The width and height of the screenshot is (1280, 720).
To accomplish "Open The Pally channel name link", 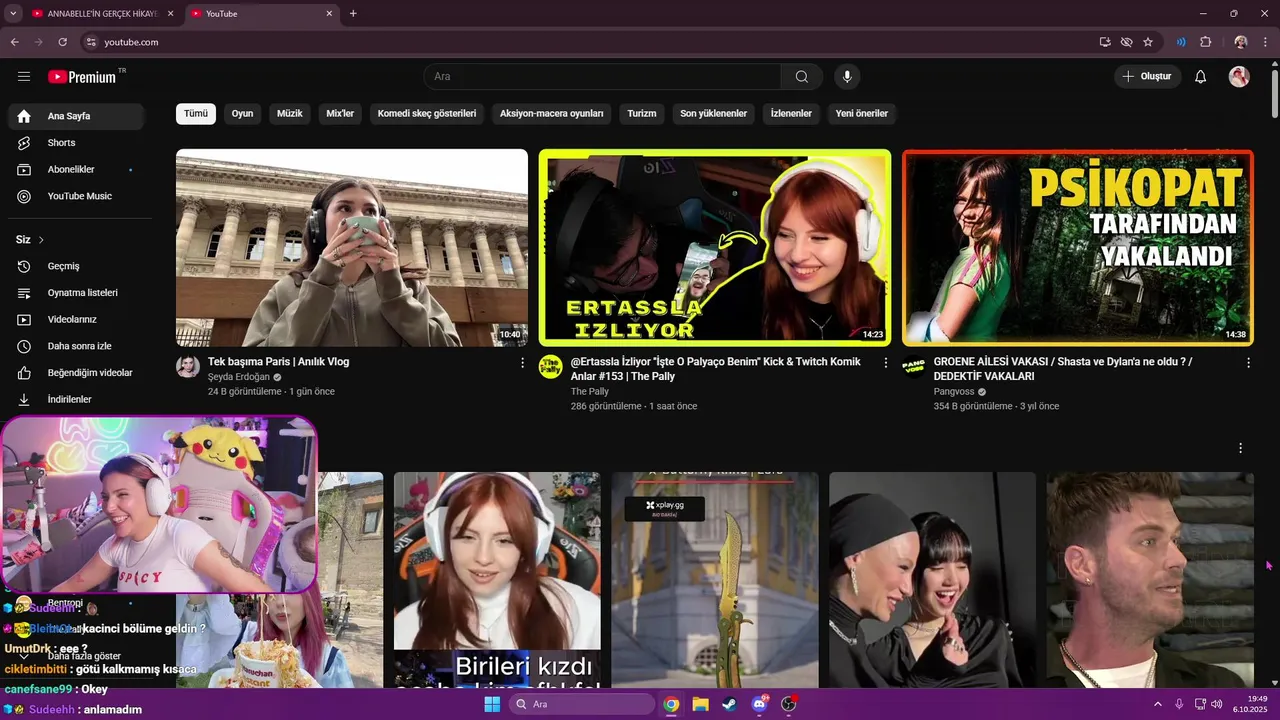I will 590,392.
